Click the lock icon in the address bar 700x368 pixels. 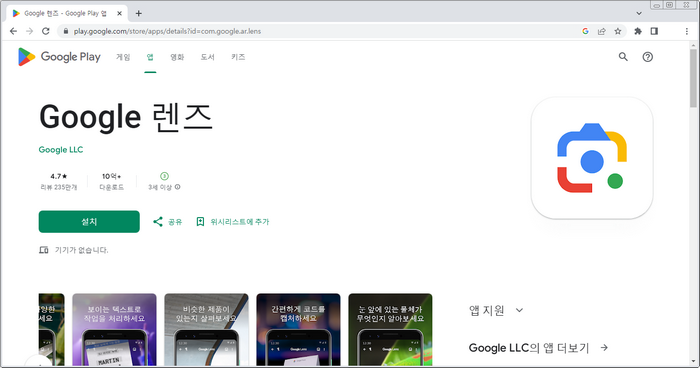pyautogui.click(x=66, y=31)
